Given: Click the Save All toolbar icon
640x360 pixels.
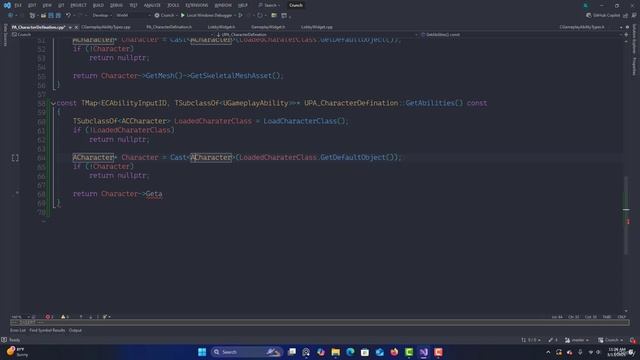Looking at the screenshot, I should point(58,16).
